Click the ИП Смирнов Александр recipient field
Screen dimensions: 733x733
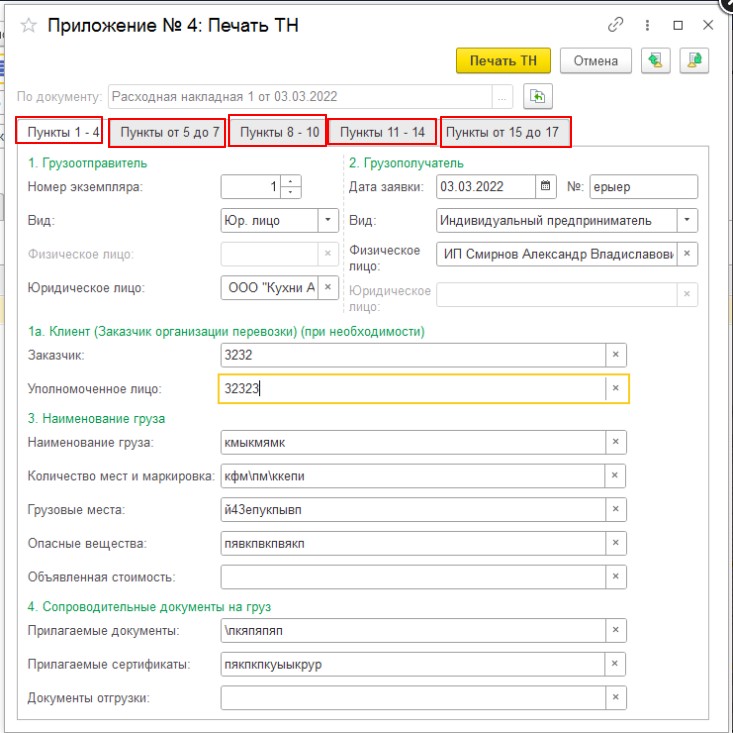tap(557, 254)
